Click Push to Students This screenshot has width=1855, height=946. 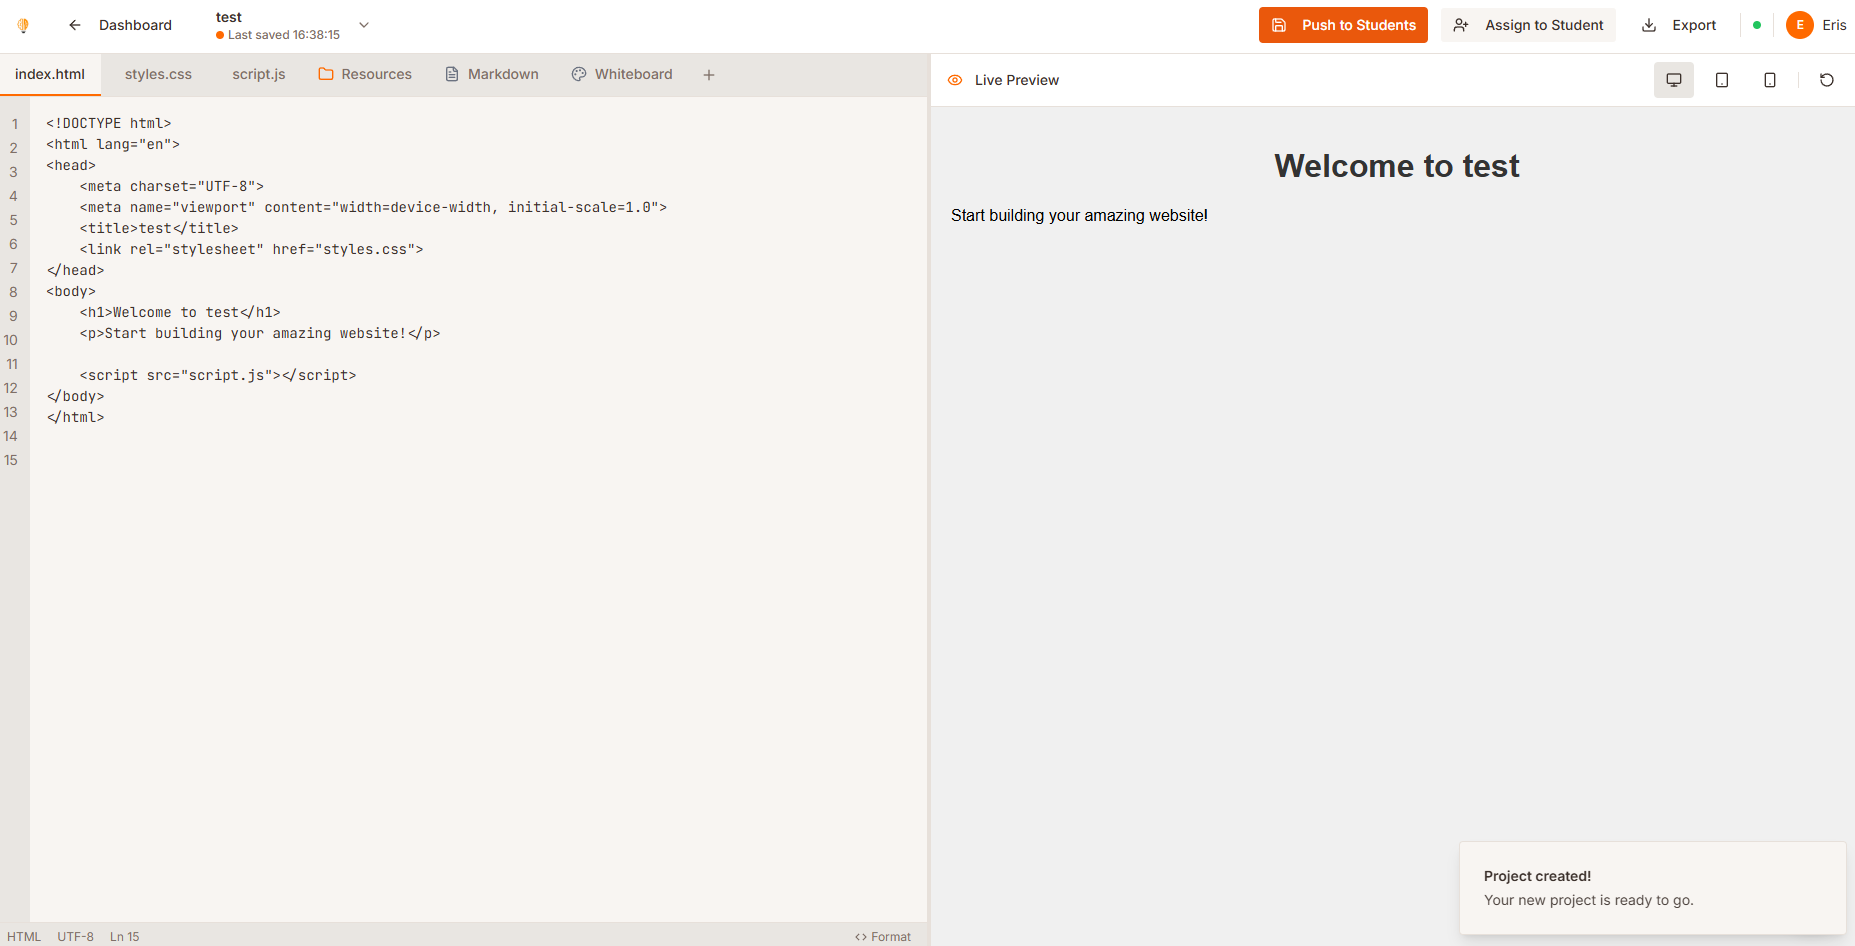pos(1343,25)
